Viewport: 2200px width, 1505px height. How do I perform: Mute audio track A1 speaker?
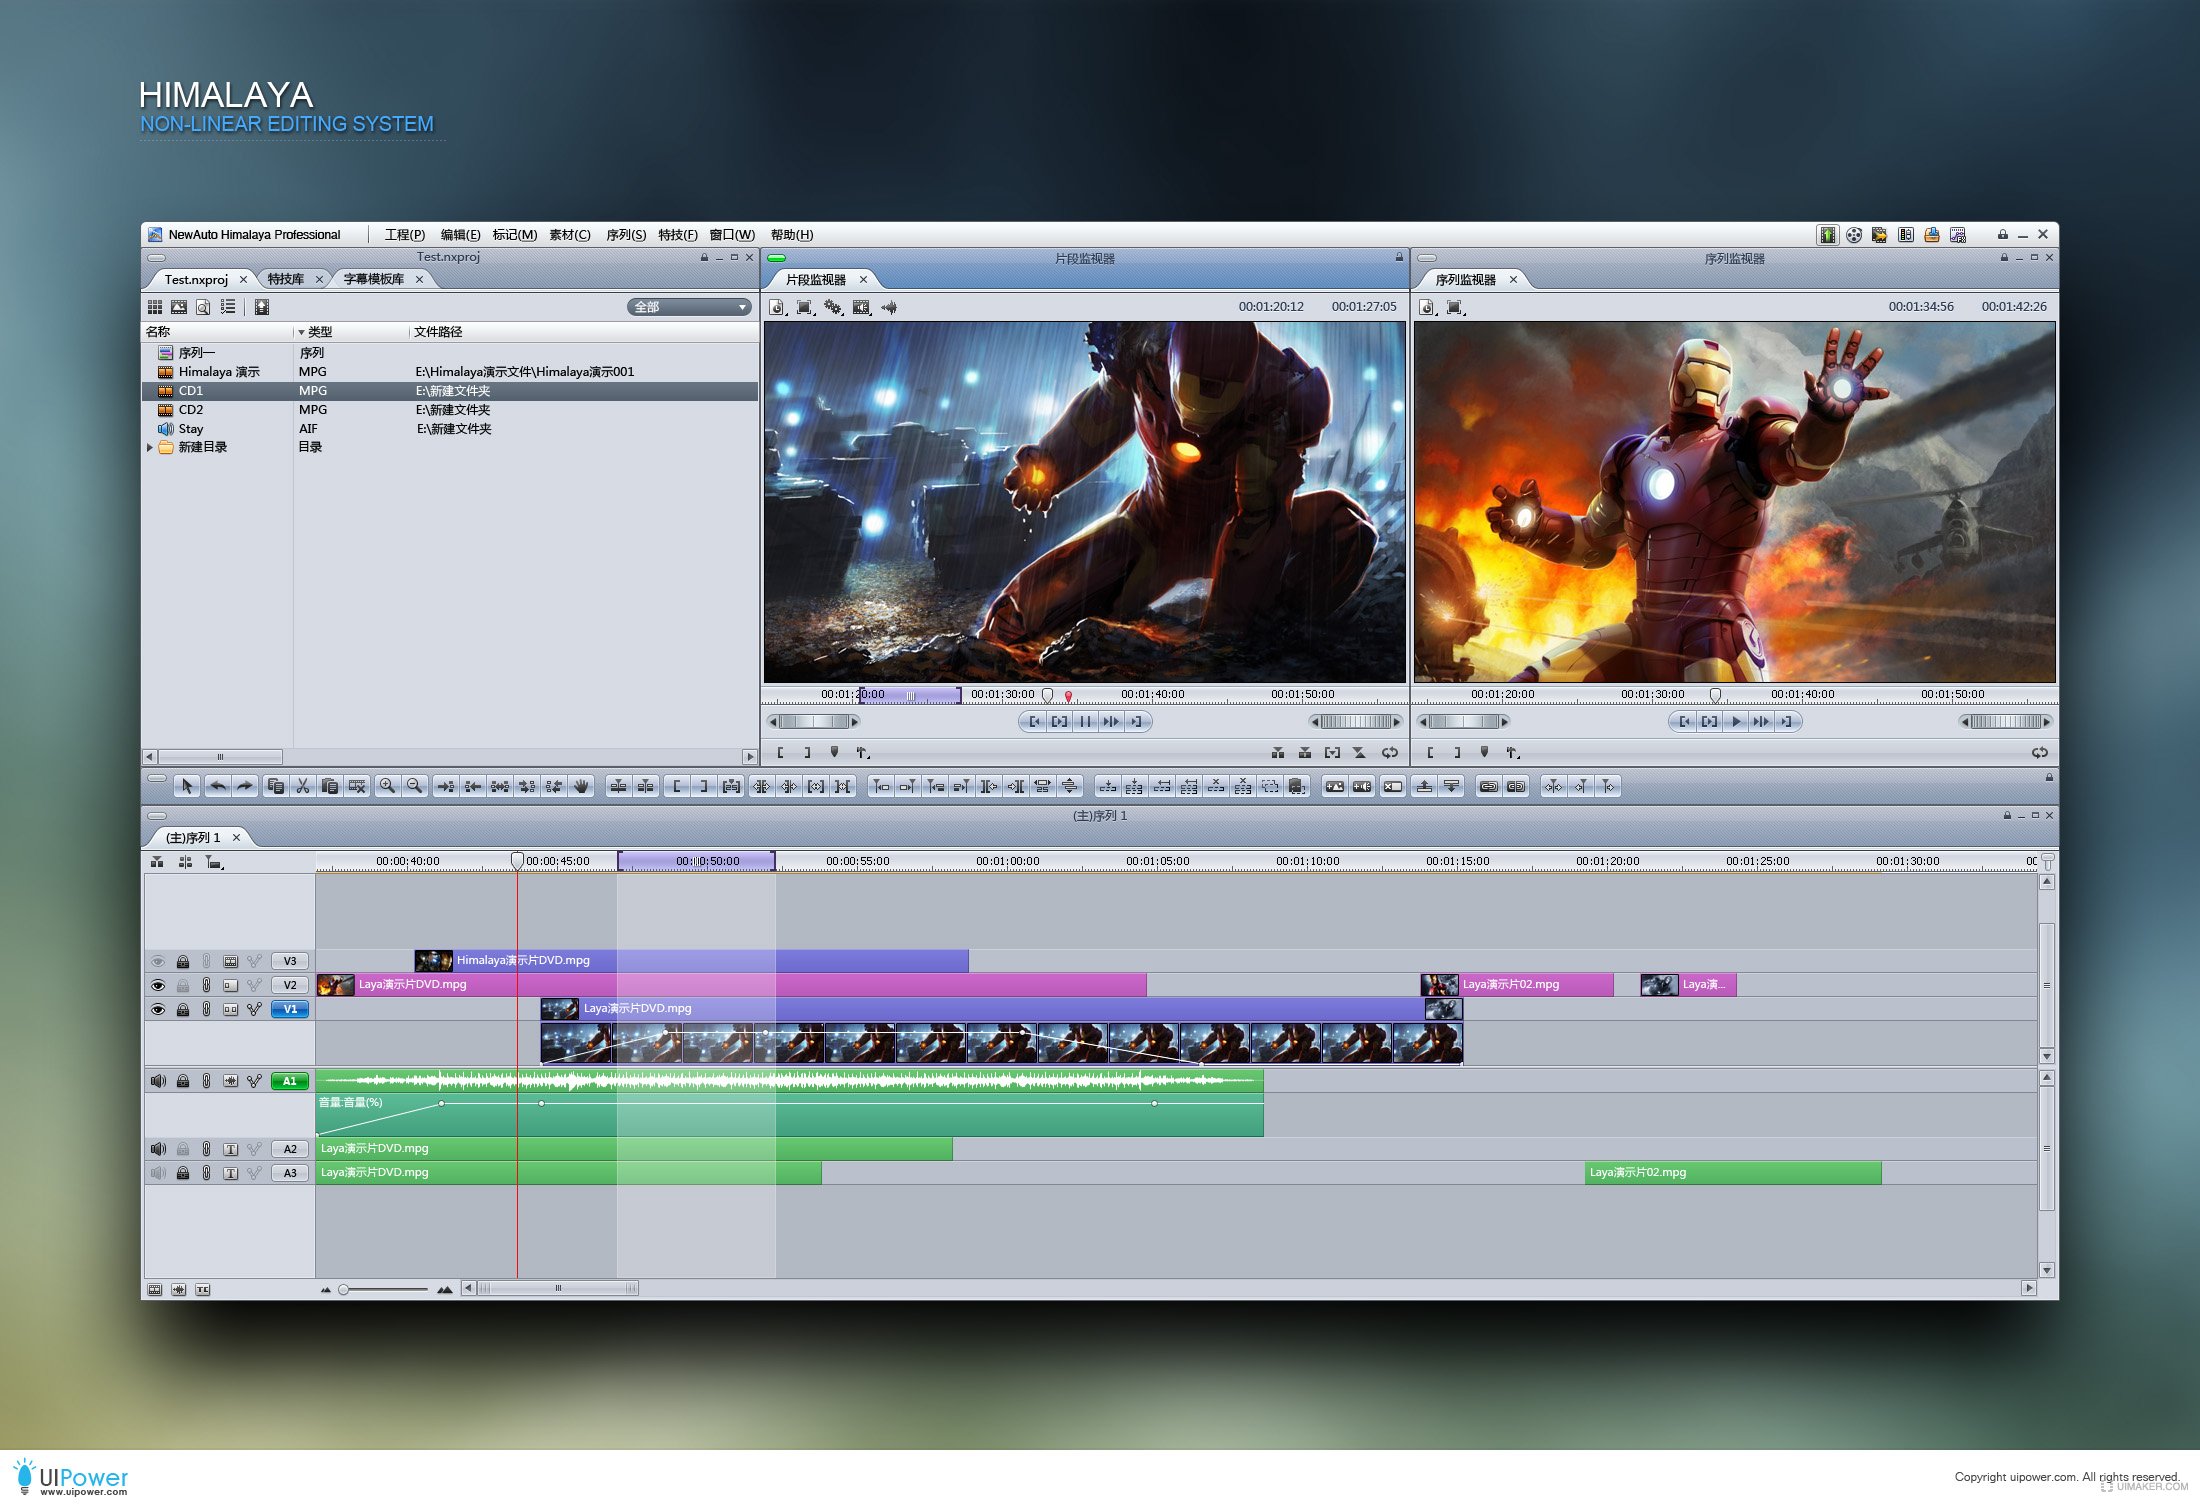click(158, 1081)
